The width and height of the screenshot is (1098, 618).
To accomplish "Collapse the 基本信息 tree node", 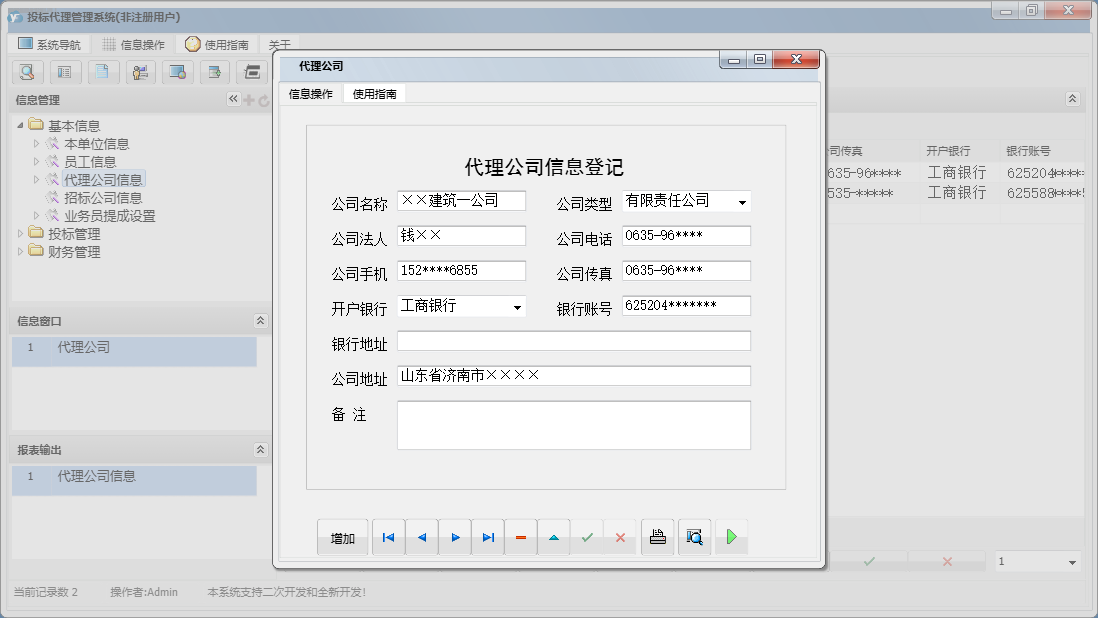I will tap(20, 125).
